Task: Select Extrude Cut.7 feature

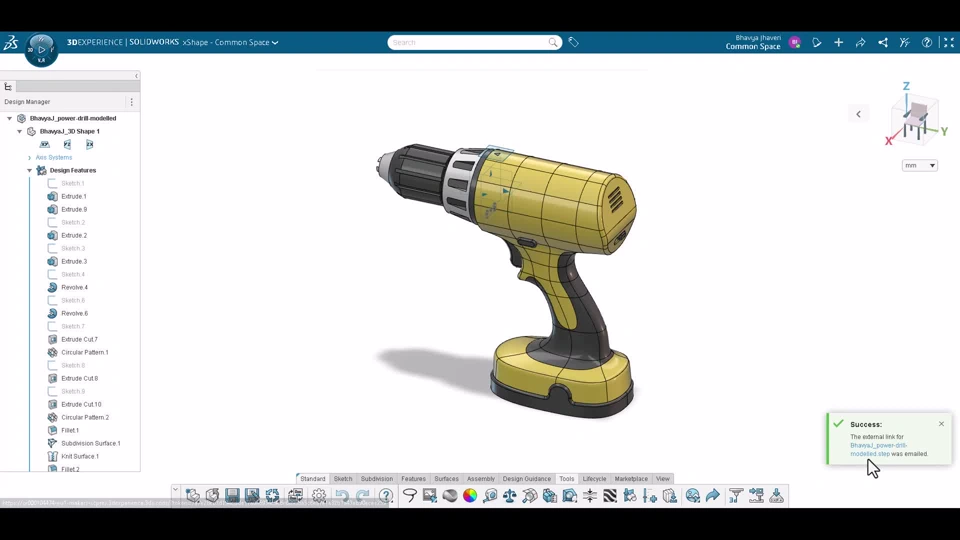Action: [x=79, y=339]
